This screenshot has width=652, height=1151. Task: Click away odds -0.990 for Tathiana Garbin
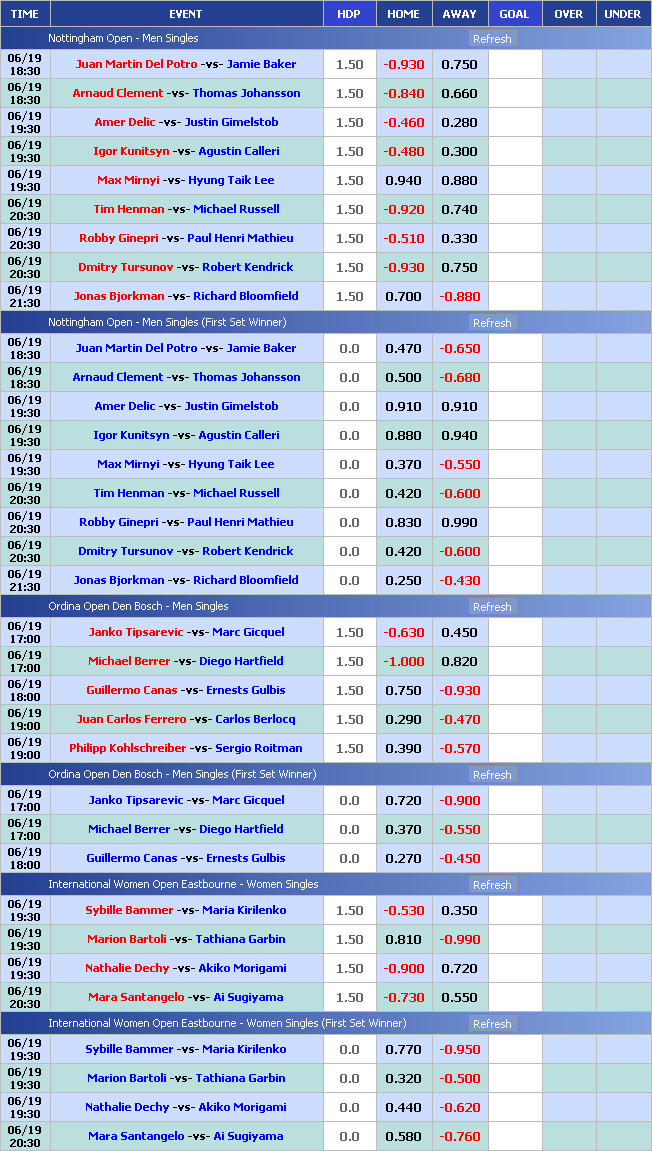click(x=459, y=939)
